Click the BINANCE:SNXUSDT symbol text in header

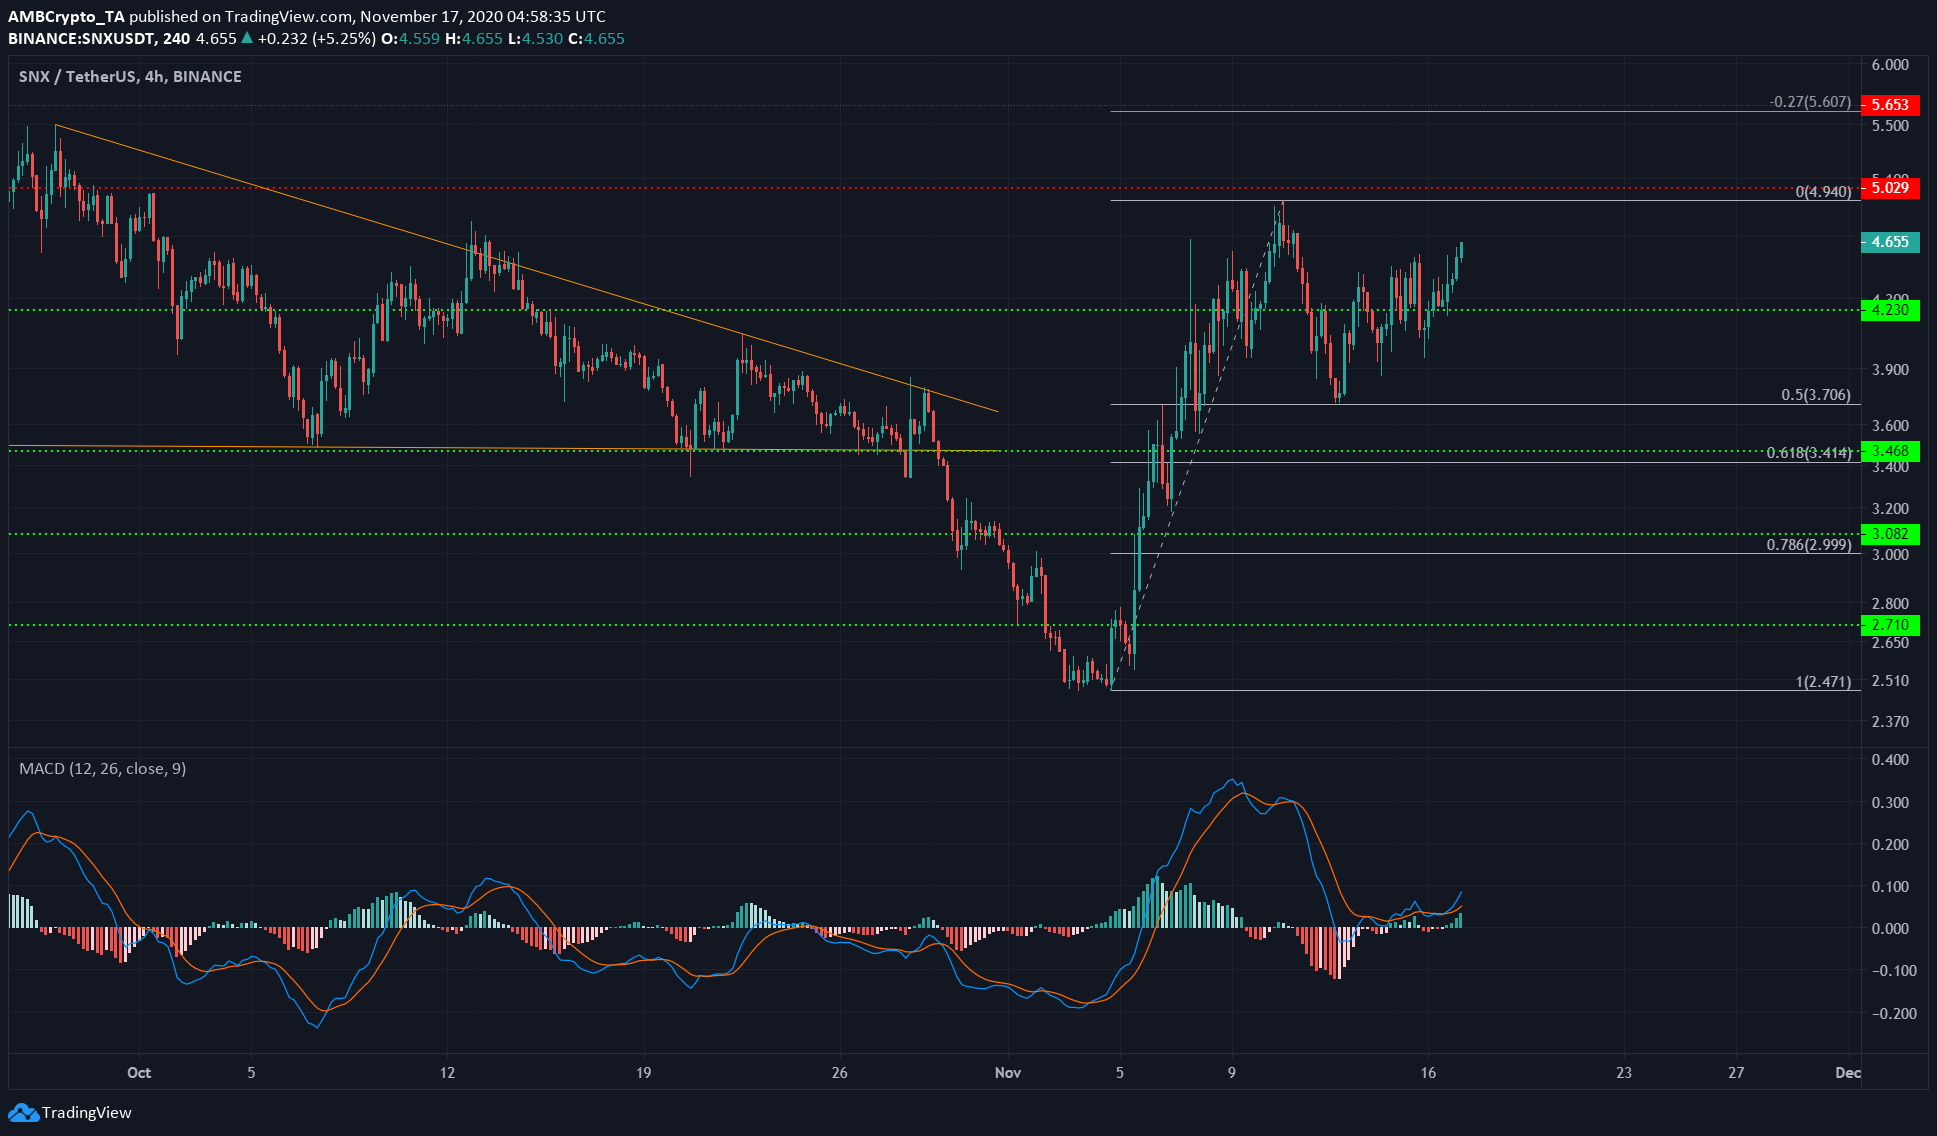(81, 39)
